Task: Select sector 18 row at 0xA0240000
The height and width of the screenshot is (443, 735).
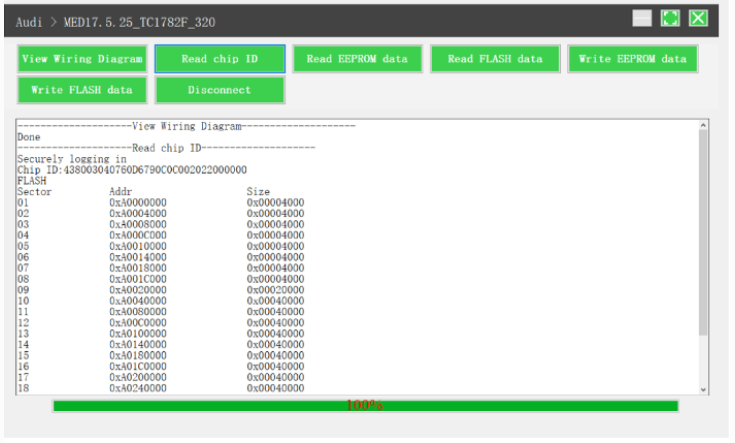Action: tap(160, 388)
